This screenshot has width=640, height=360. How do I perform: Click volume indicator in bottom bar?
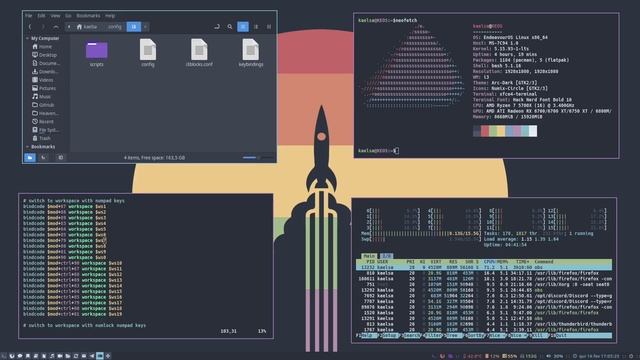[x=555, y=356]
